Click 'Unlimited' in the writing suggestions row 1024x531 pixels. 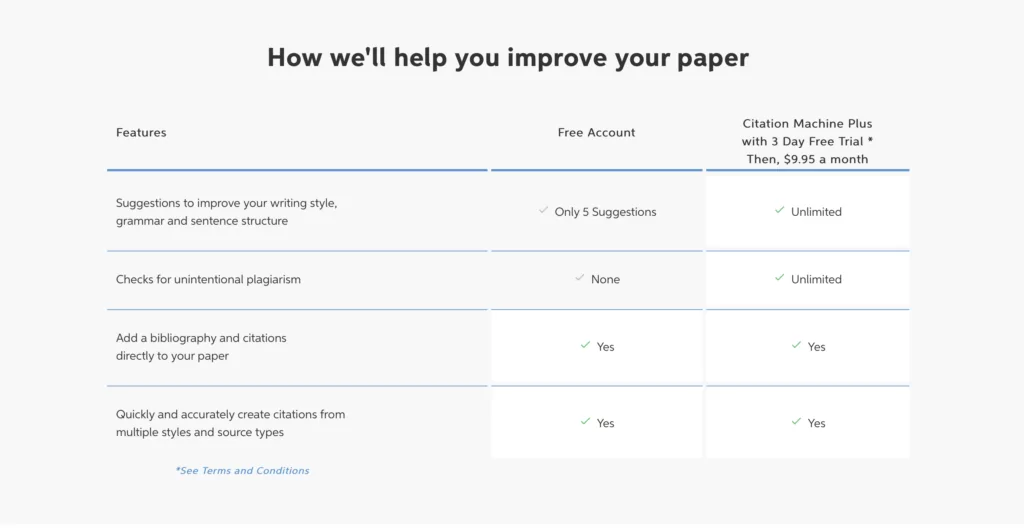816,212
